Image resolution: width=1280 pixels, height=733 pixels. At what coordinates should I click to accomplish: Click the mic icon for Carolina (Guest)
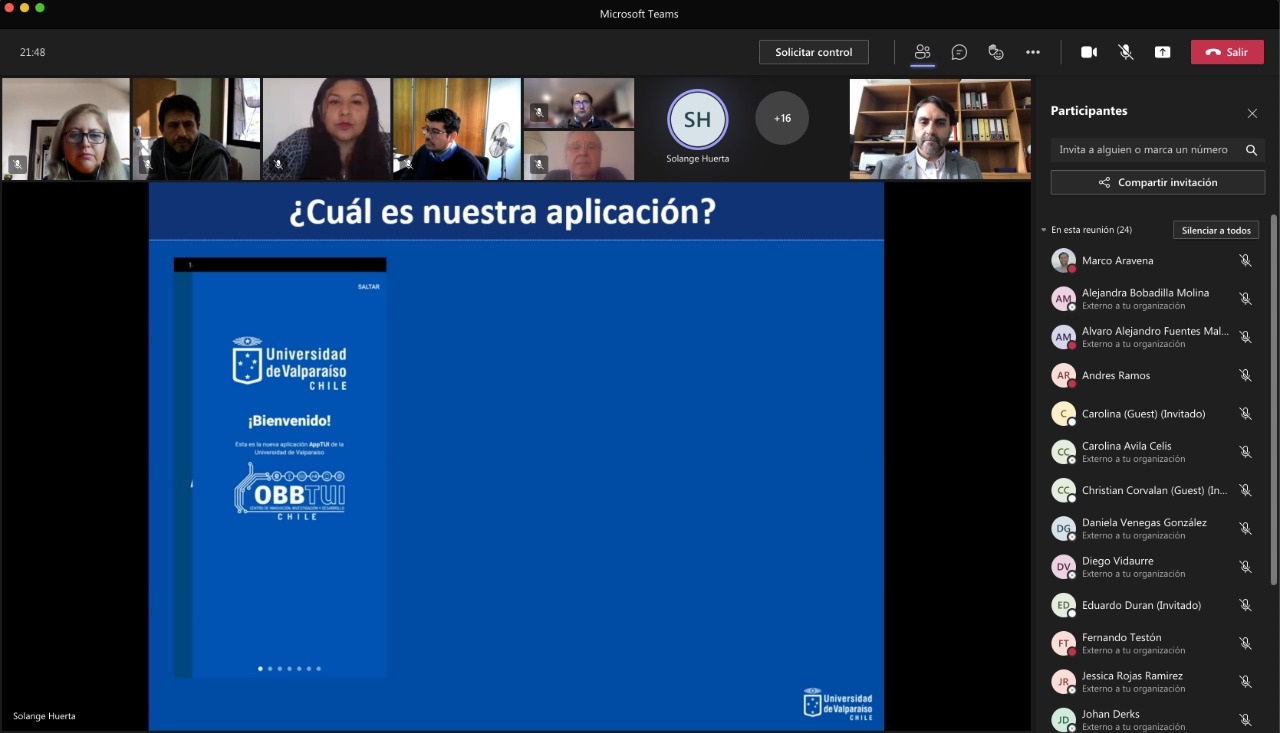coord(1245,414)
